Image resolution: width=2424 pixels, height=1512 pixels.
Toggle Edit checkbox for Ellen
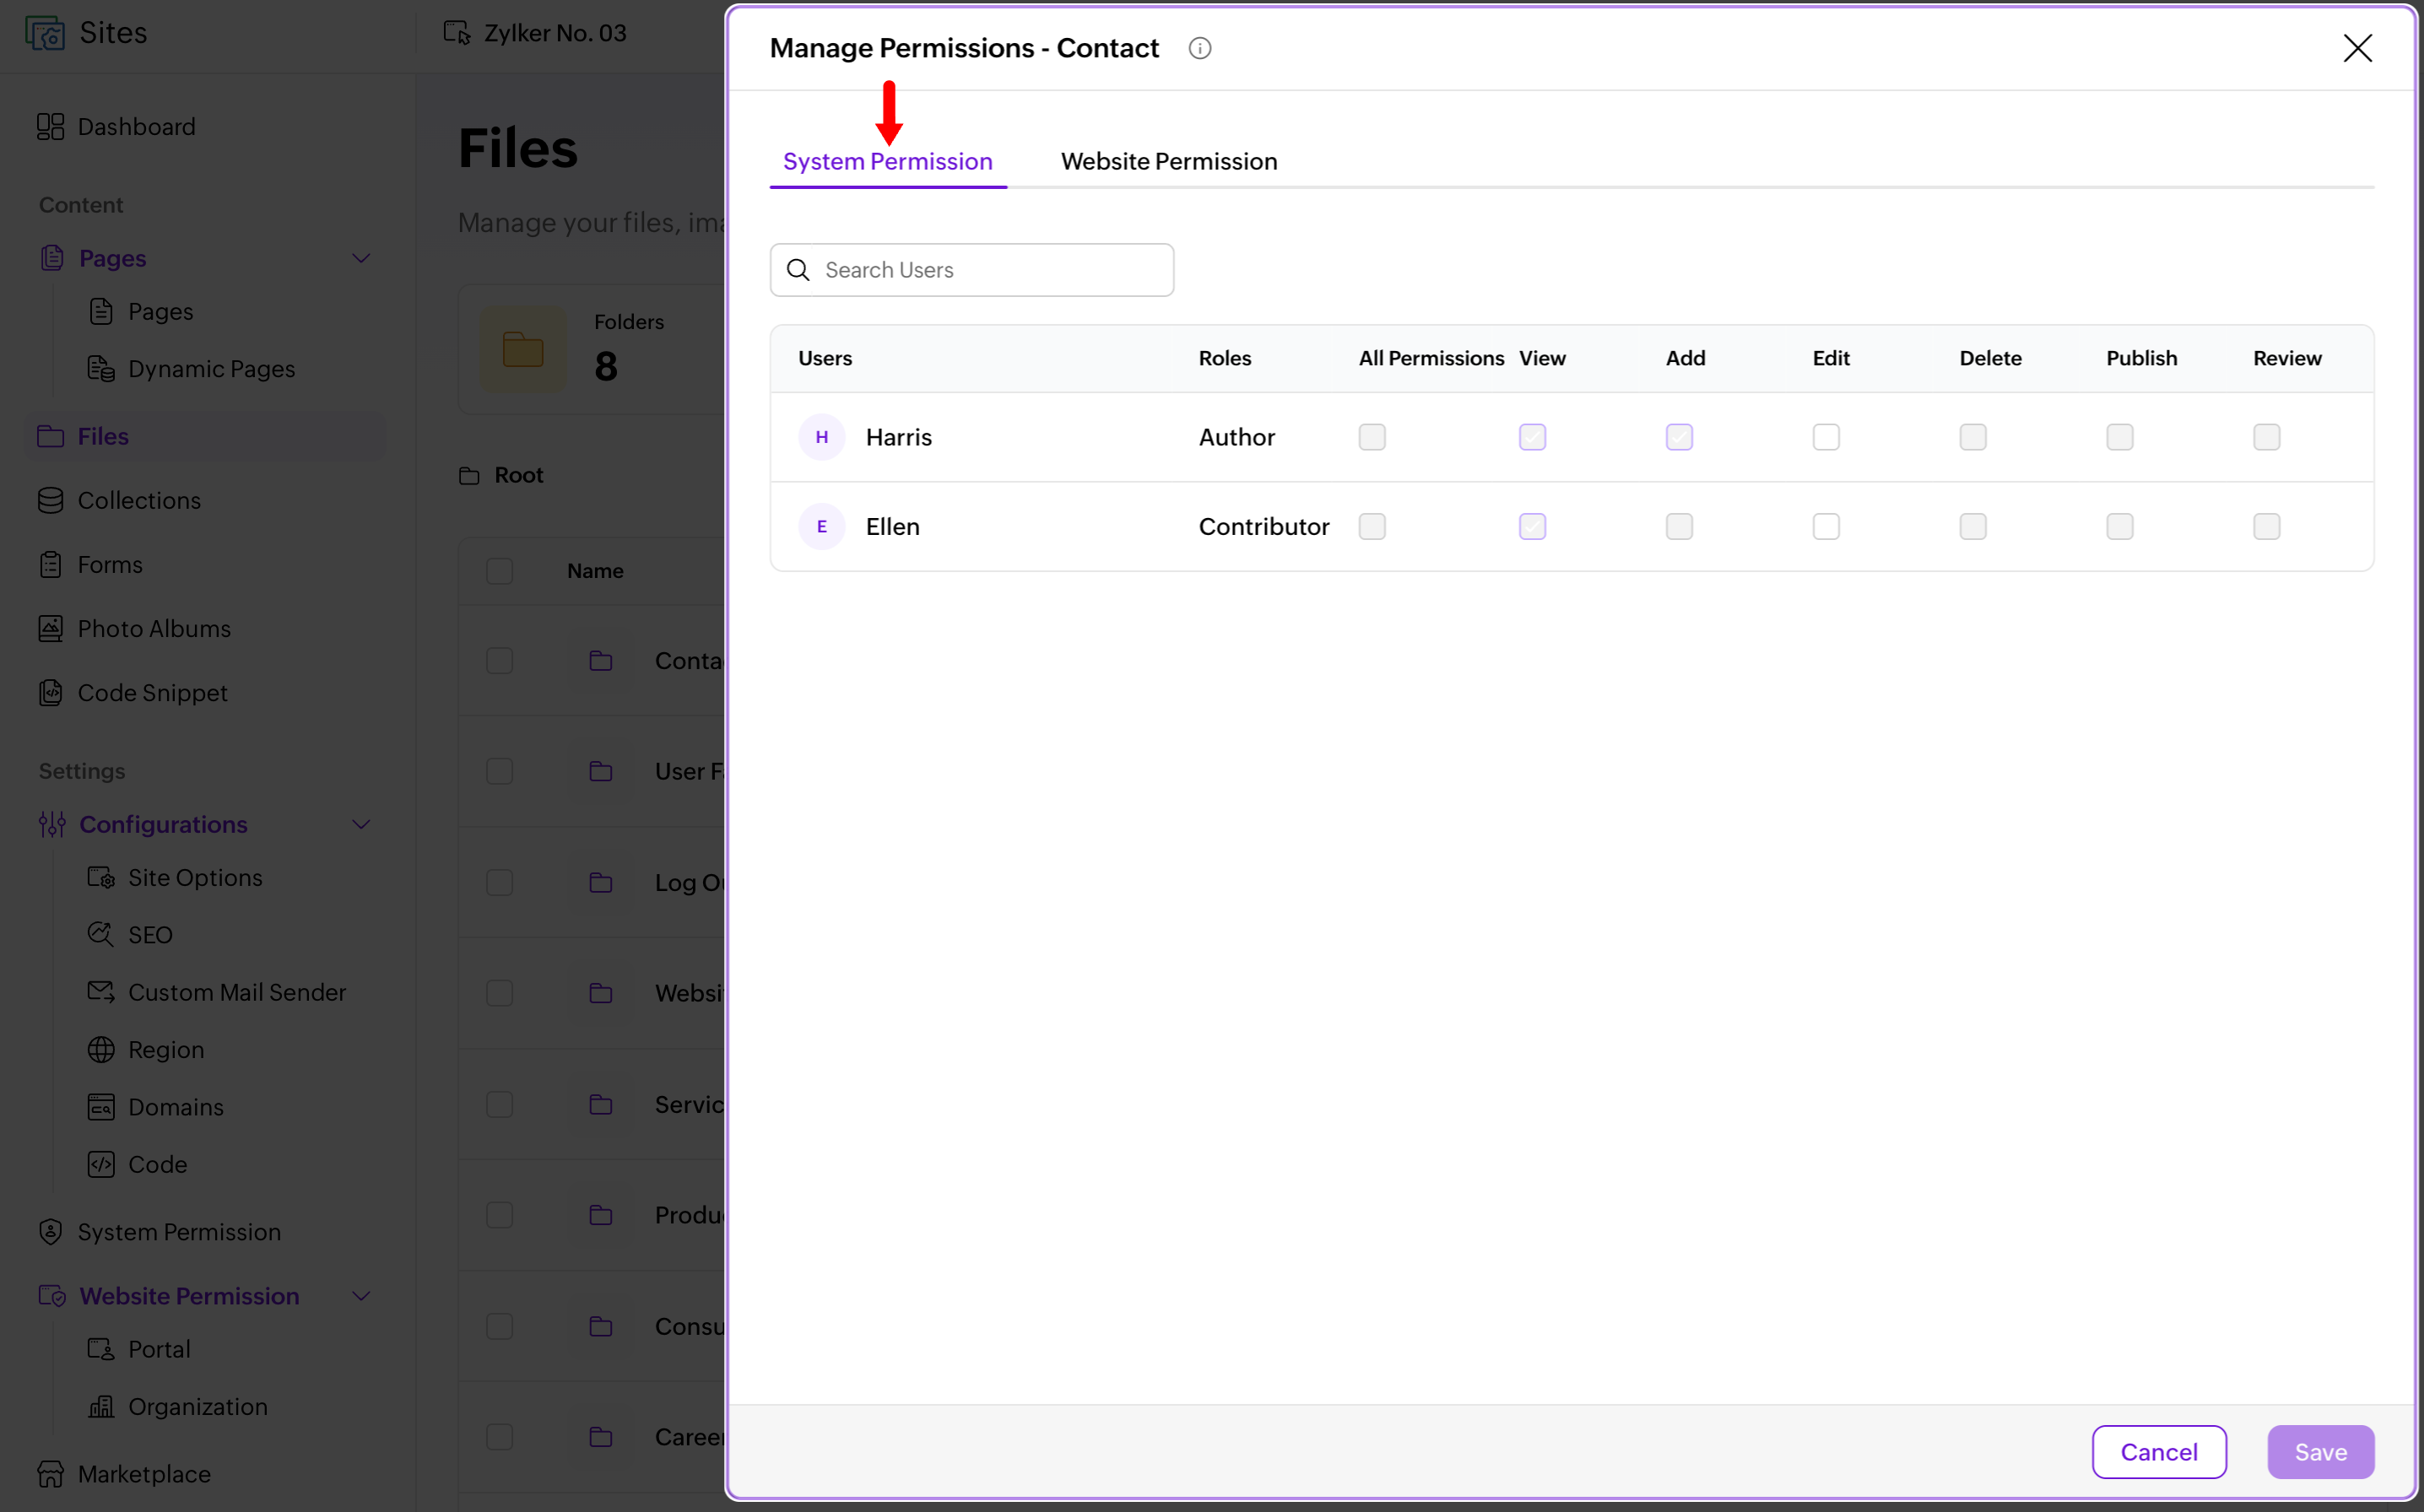tap(1826, 527)
